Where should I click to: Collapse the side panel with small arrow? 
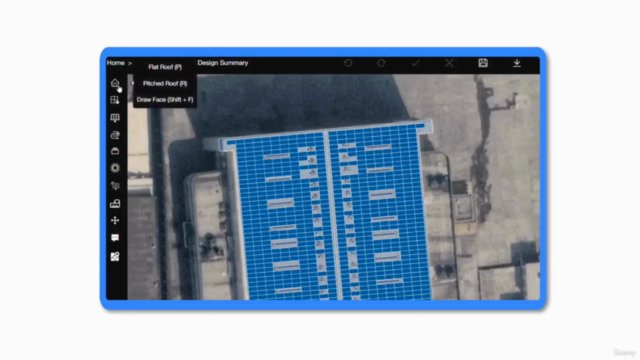tap(133, 83)
